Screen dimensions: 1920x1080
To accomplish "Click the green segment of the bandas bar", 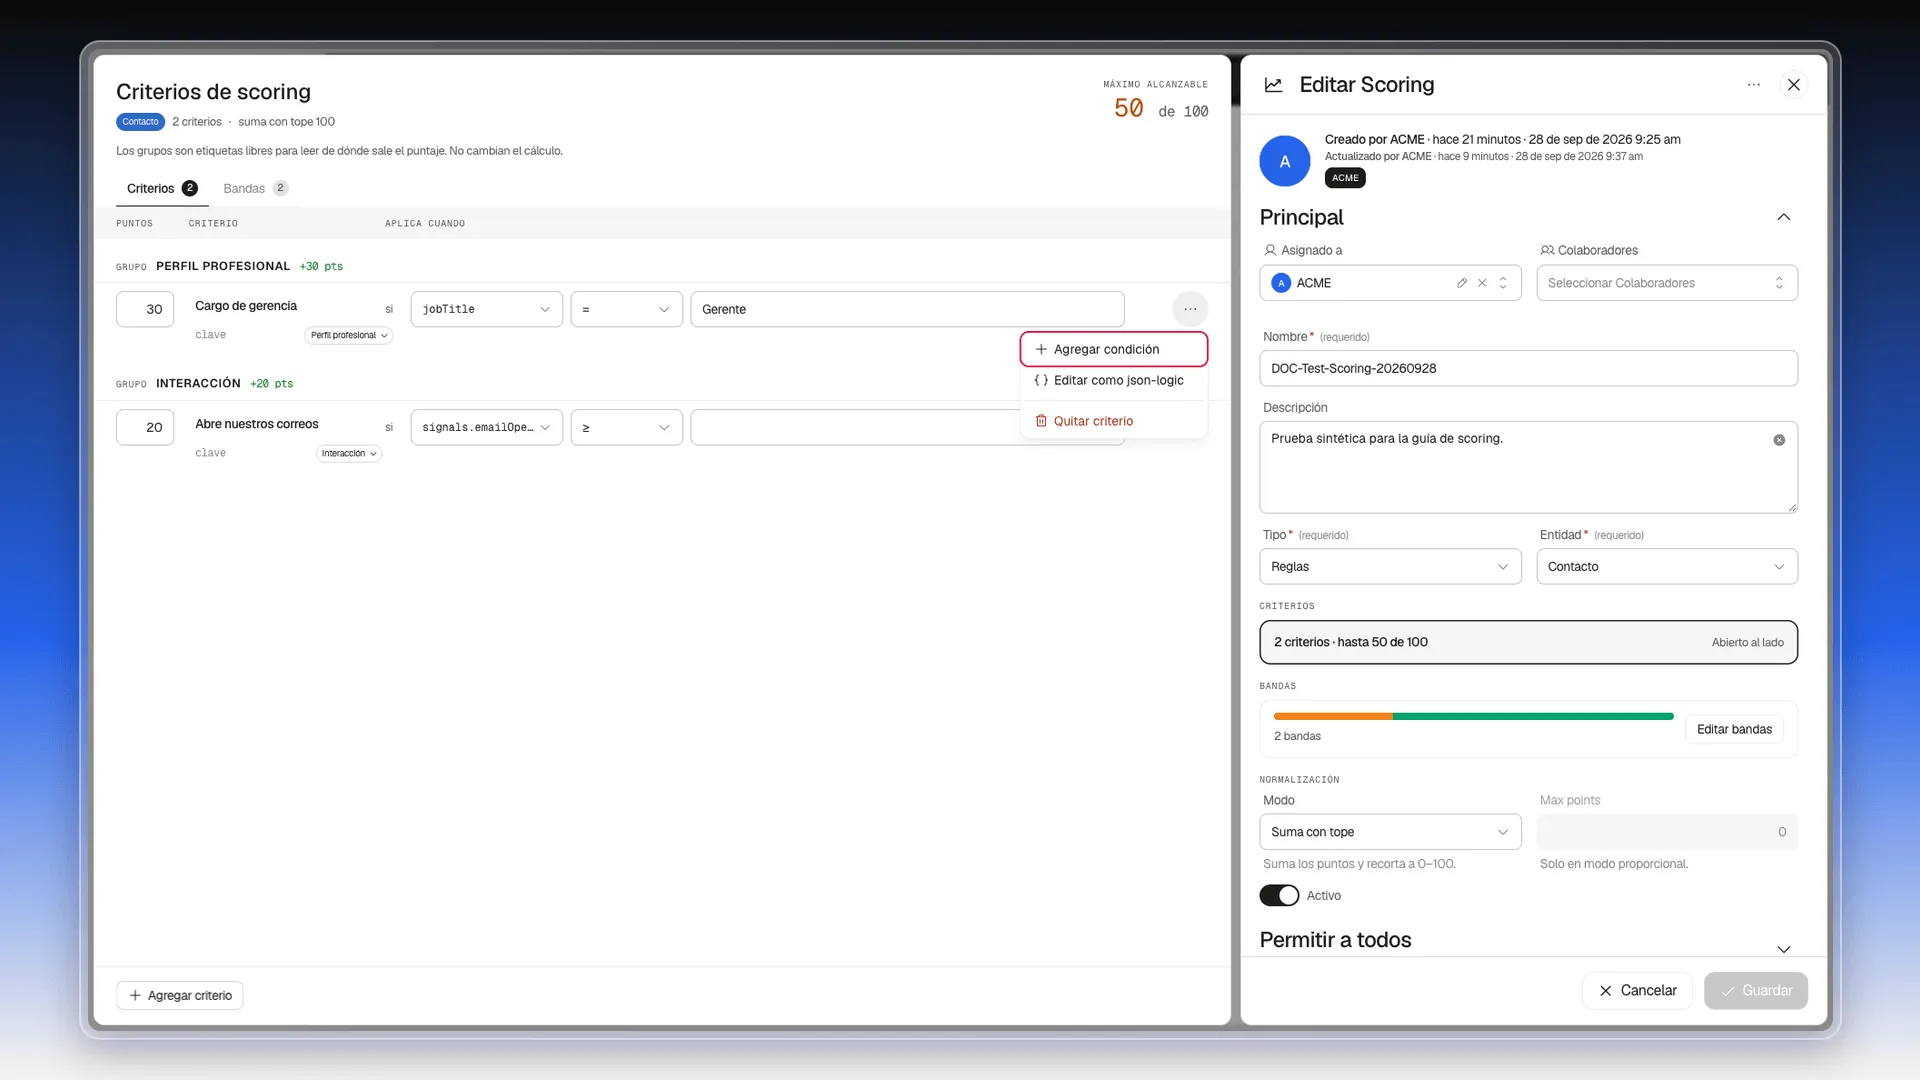I will pyautogui.click(x=1533, y=716).
